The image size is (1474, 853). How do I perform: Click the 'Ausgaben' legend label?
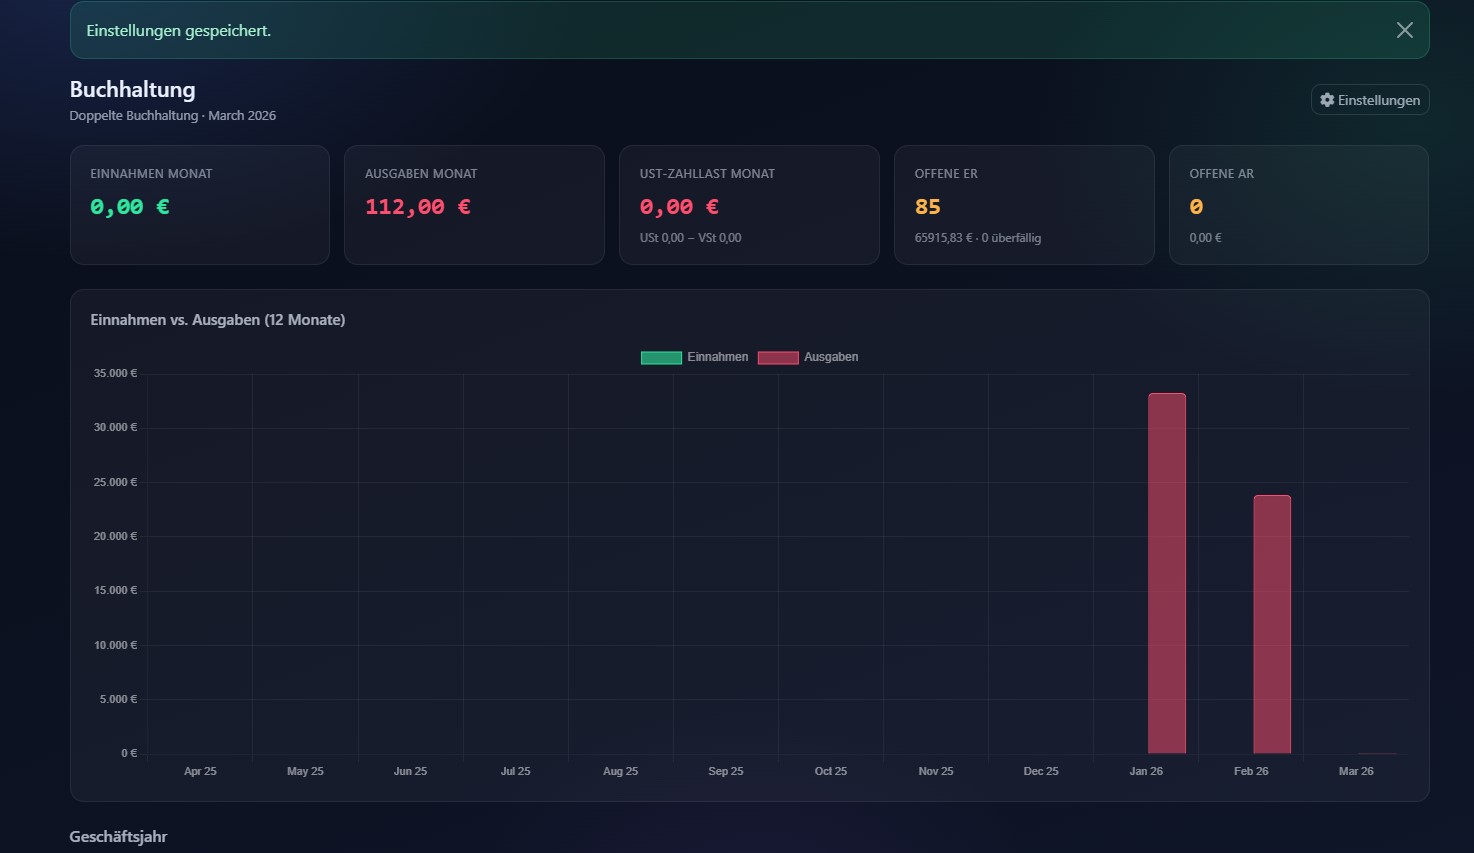[831, 357]
